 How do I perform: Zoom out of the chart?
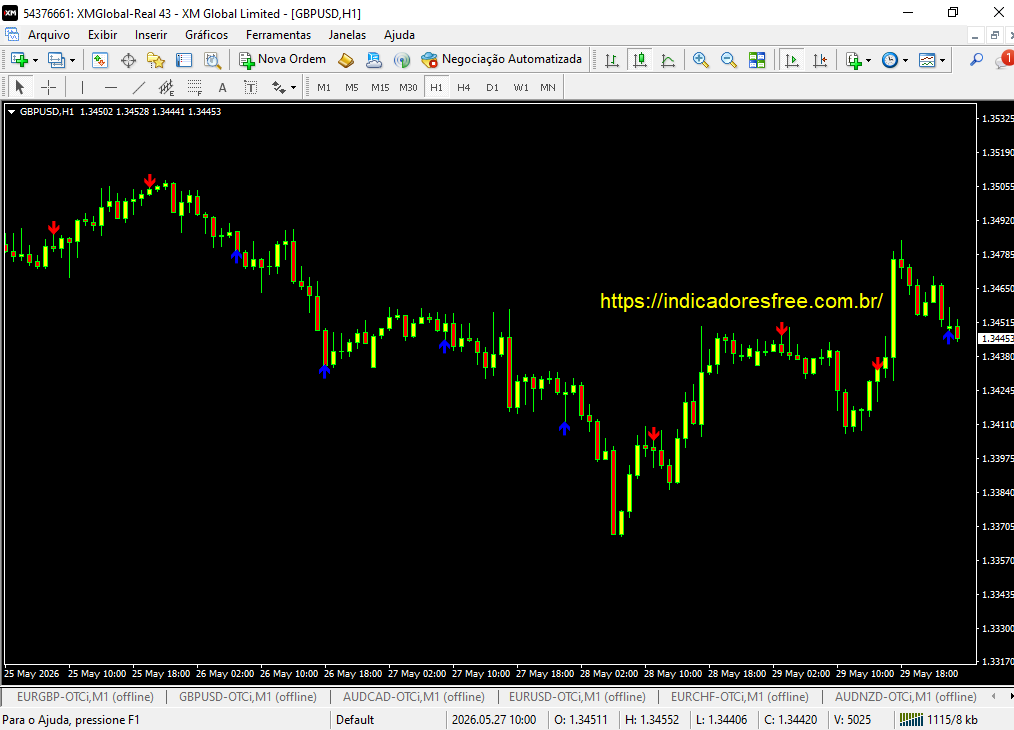click(728, 60)
